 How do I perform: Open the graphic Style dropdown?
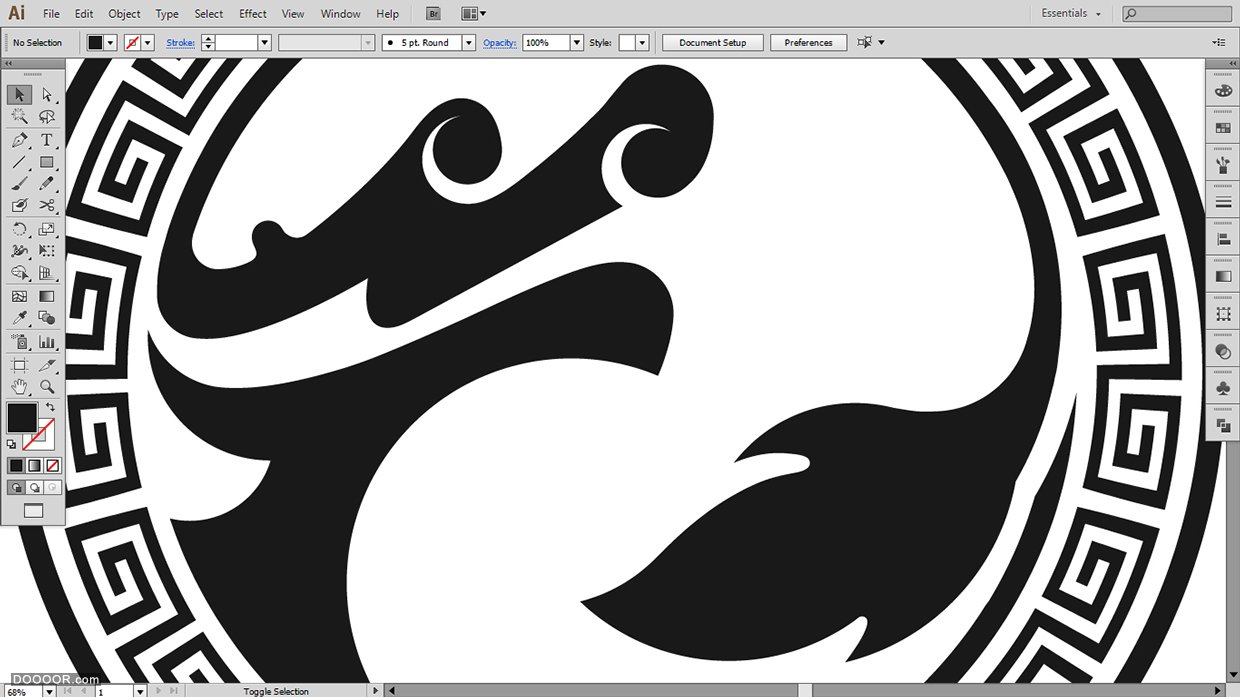642,43
